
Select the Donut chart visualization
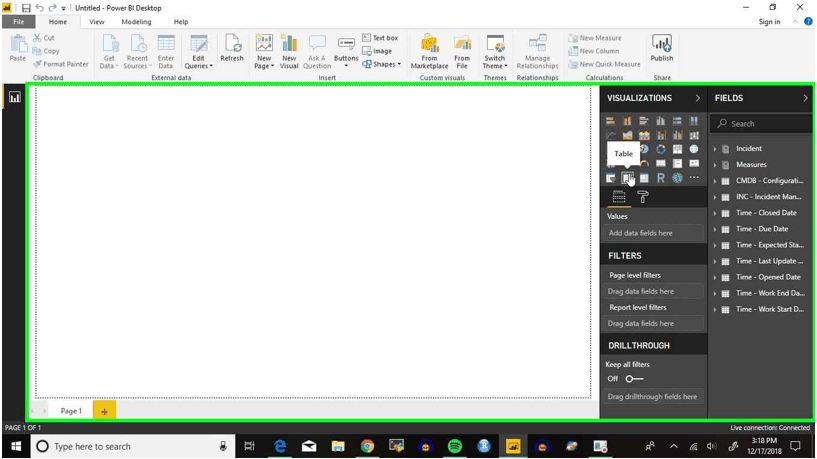[x=661, y=149]
